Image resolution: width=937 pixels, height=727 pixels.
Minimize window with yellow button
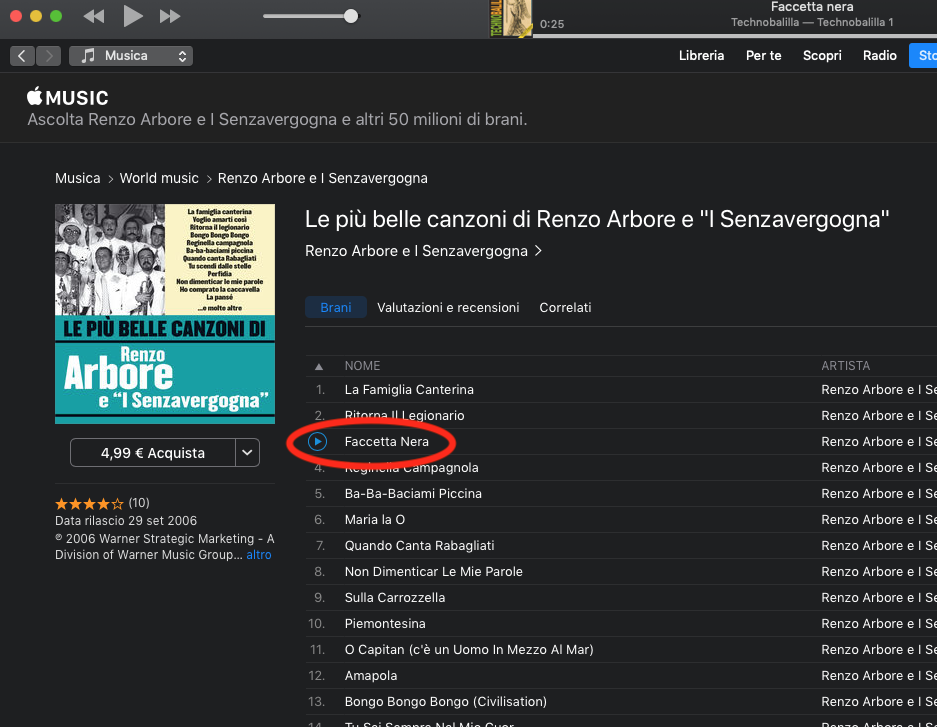pos(36,16)
